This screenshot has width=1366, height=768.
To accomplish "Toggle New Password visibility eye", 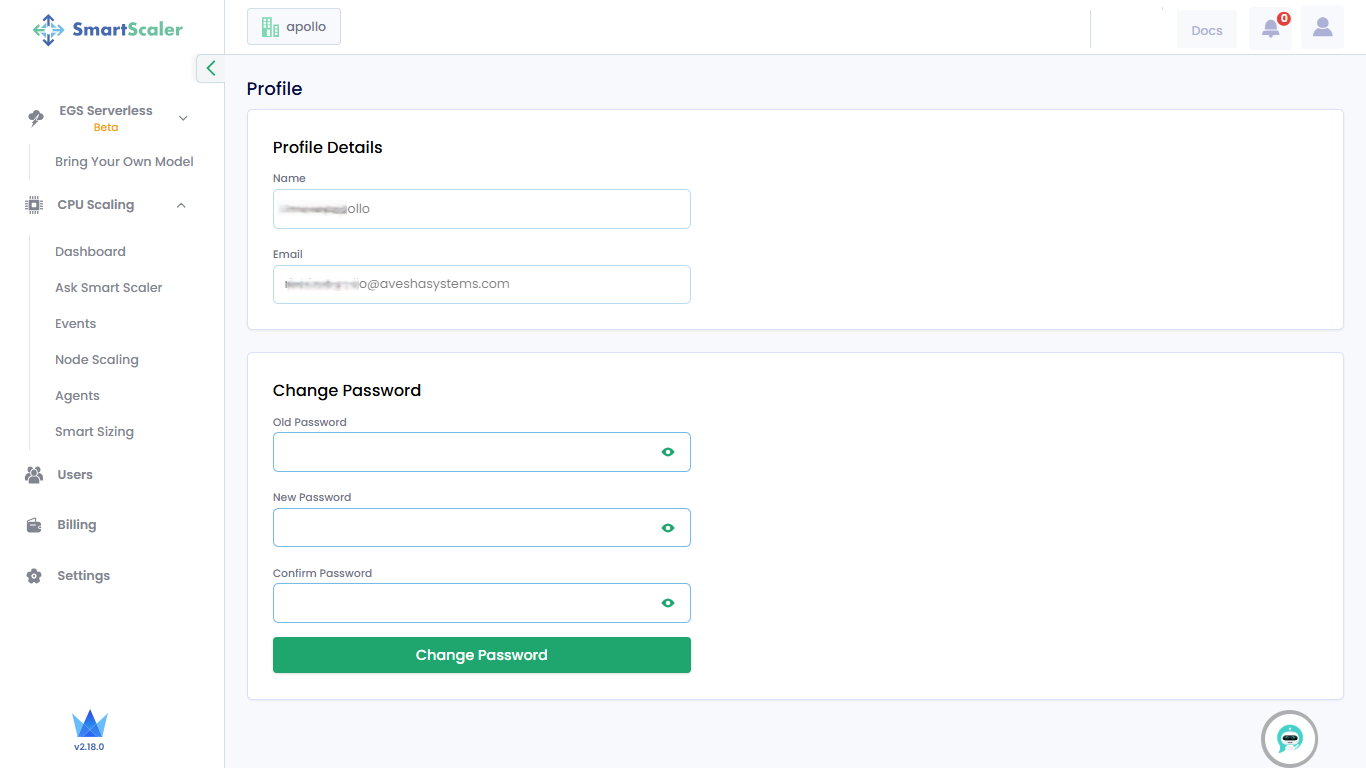I will 668,528.
